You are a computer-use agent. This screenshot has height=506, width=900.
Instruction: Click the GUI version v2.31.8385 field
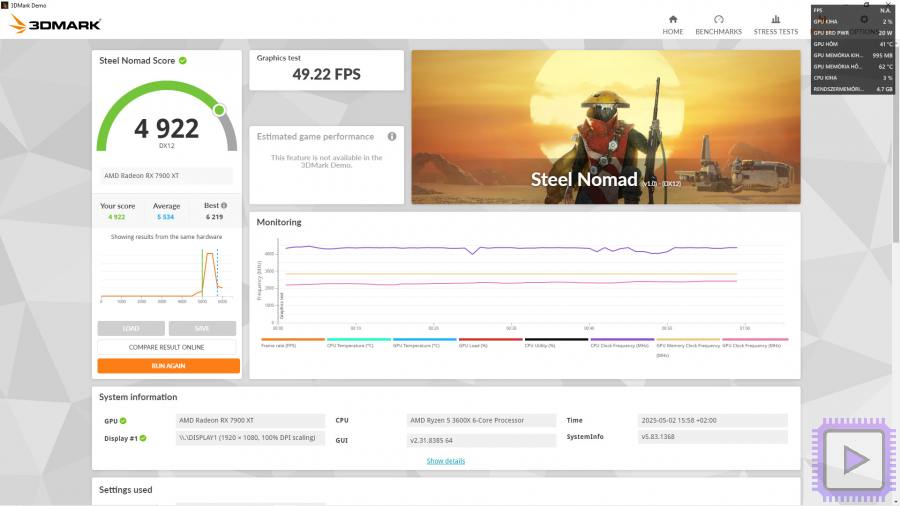point(481,441)
